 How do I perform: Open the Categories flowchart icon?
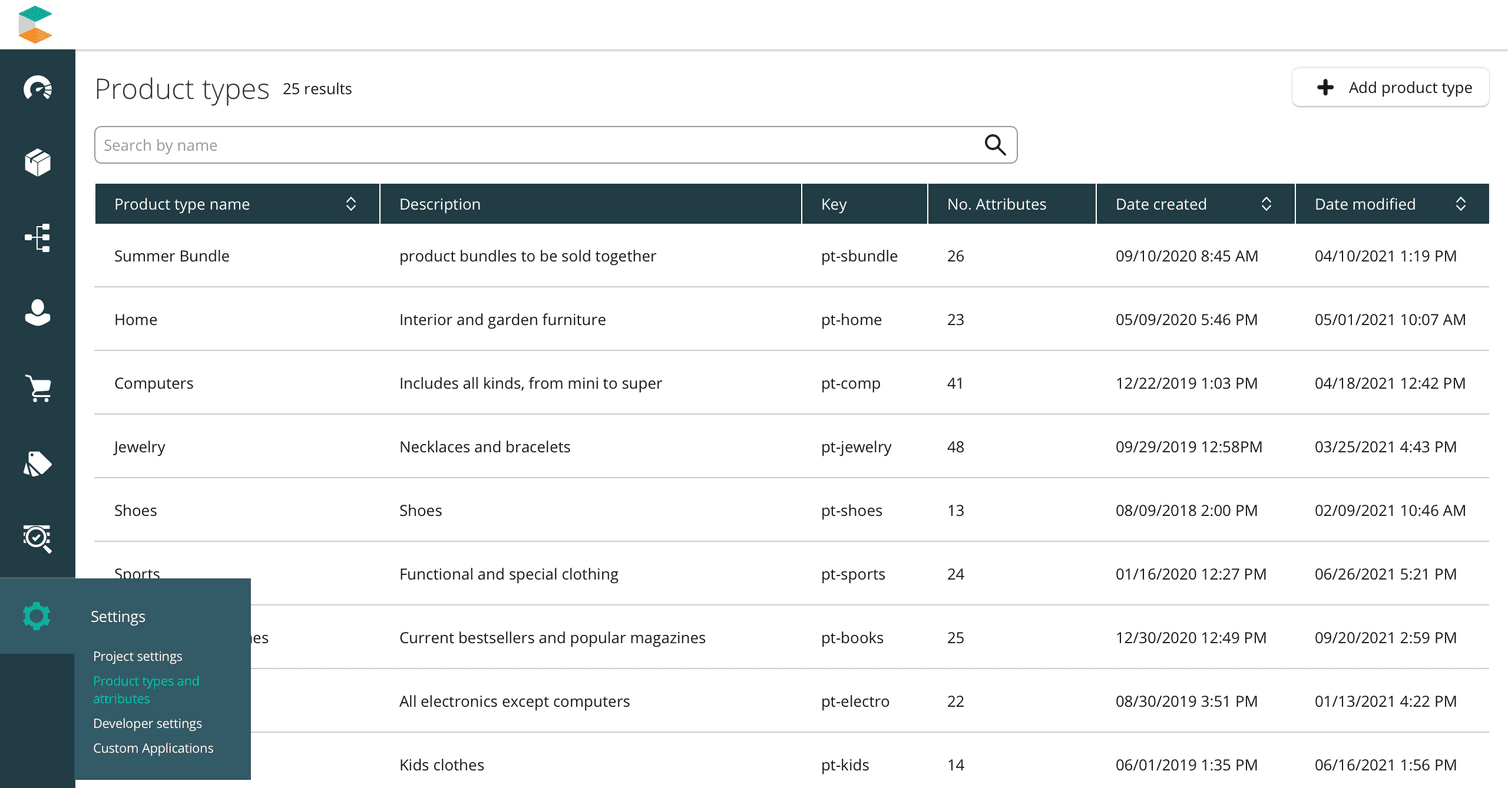pyautogui.click(x=37, y=238)
